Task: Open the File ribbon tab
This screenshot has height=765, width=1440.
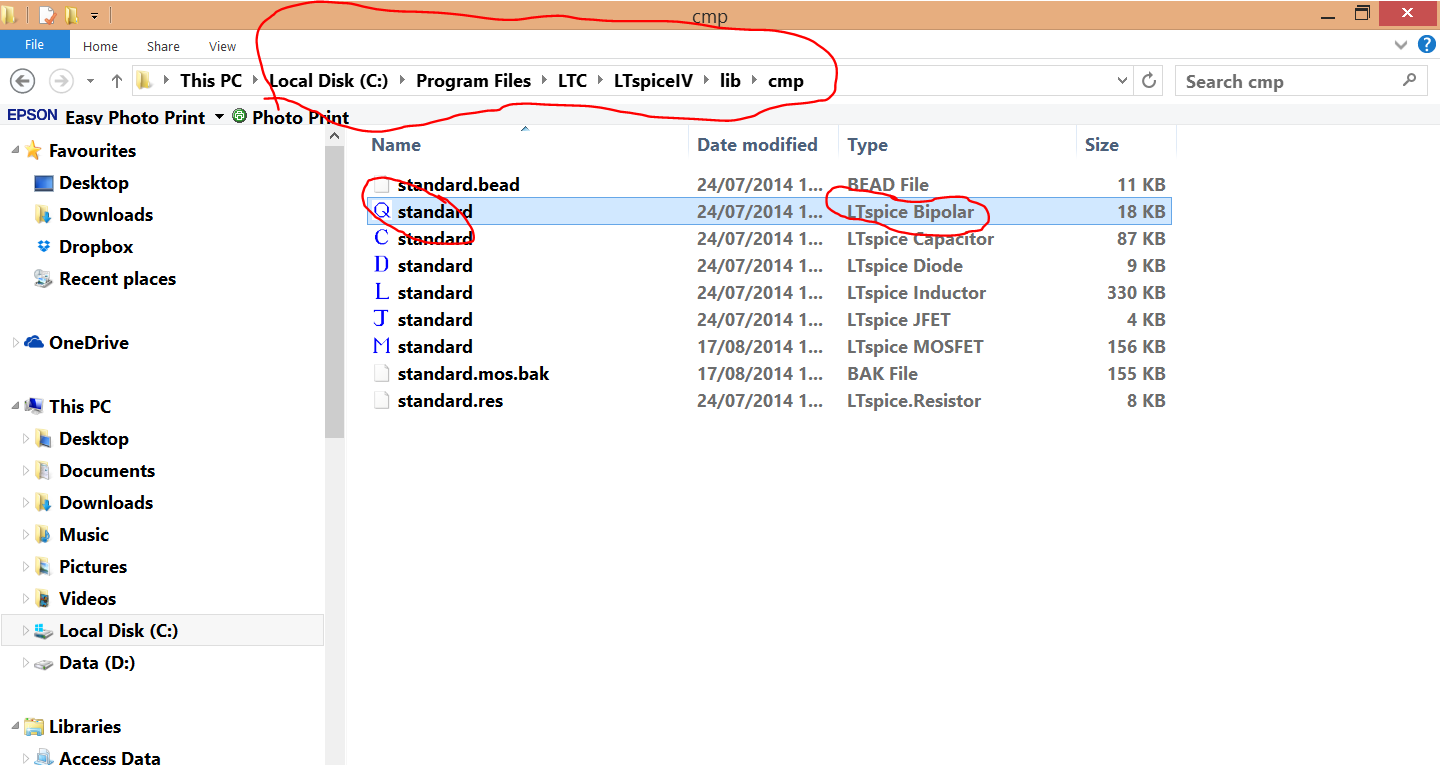Action: pyautogui.click(x=34, y=45)
